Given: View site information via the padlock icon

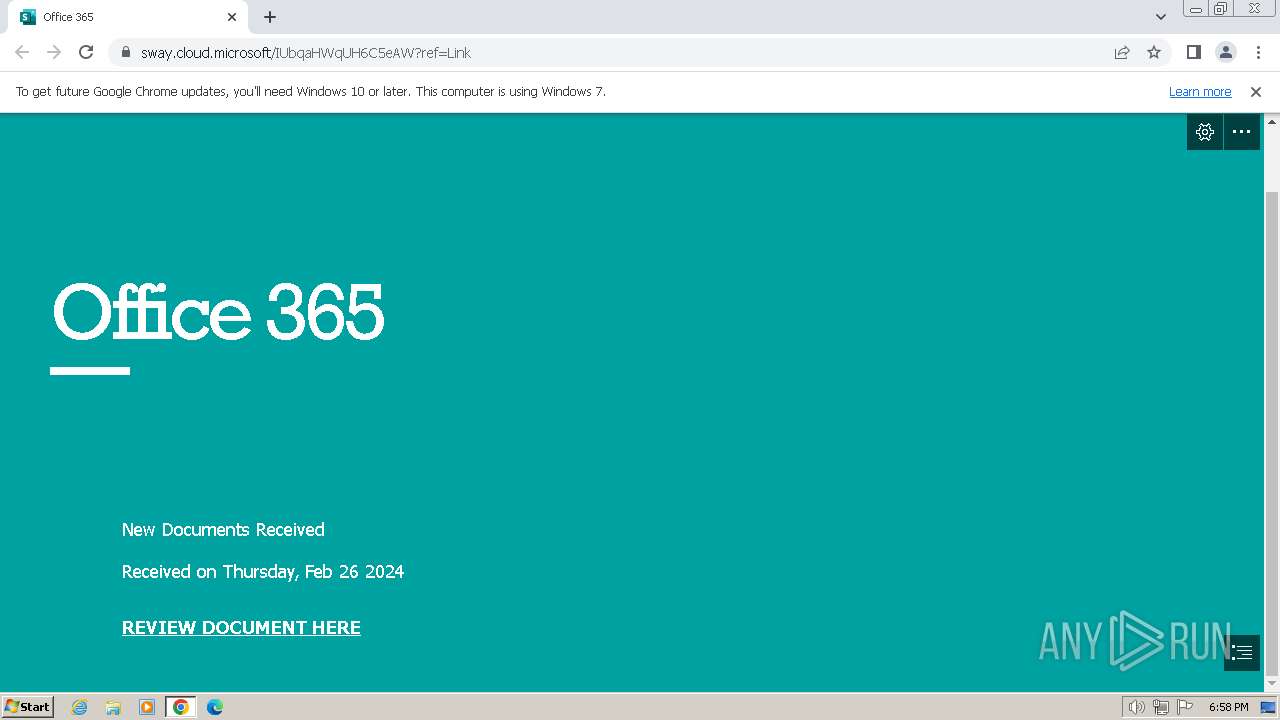Looking at the screenshot, I should click(126, 52).
